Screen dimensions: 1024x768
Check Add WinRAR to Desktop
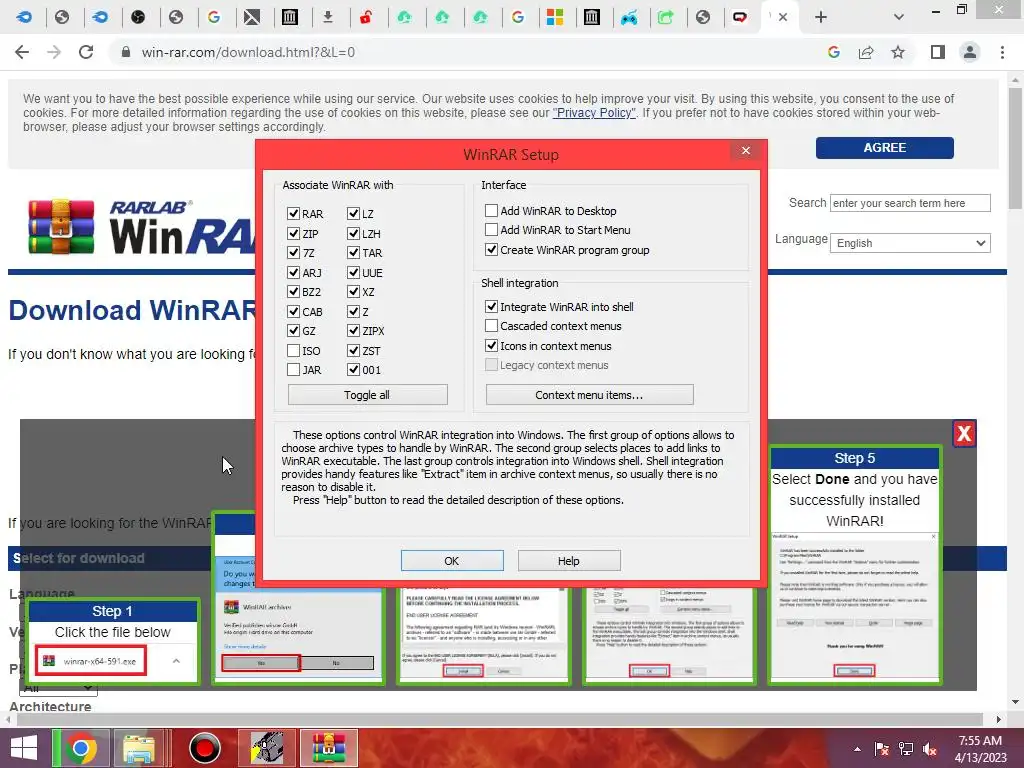pos(491,210)
